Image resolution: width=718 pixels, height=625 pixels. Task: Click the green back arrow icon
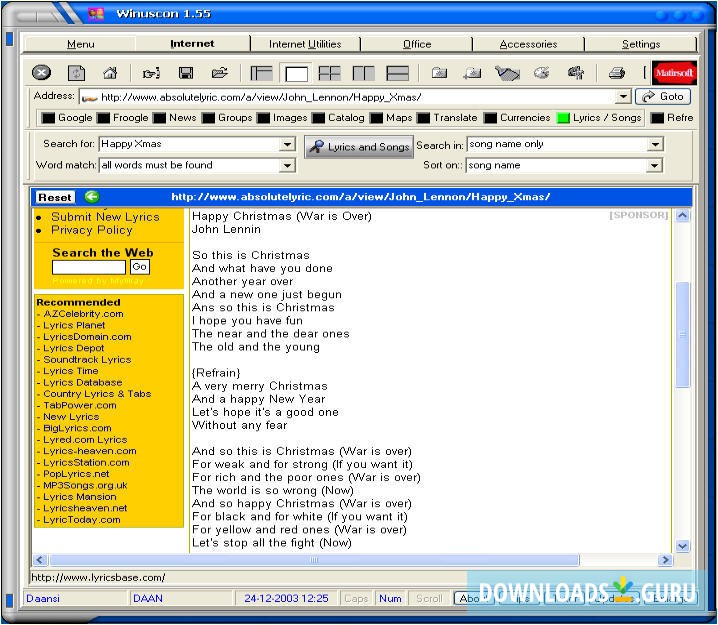[x=92, y=197]
